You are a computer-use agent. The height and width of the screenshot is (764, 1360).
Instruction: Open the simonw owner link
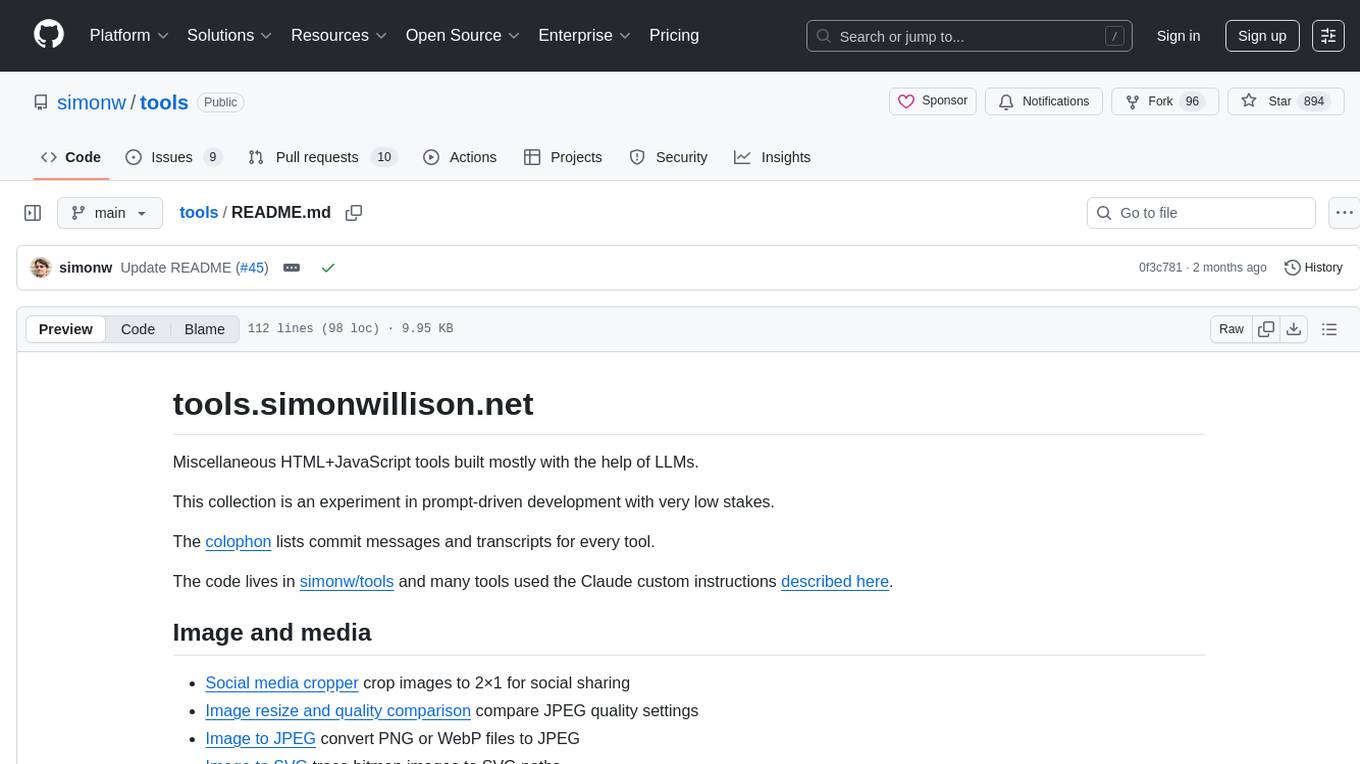coord(92,102)
